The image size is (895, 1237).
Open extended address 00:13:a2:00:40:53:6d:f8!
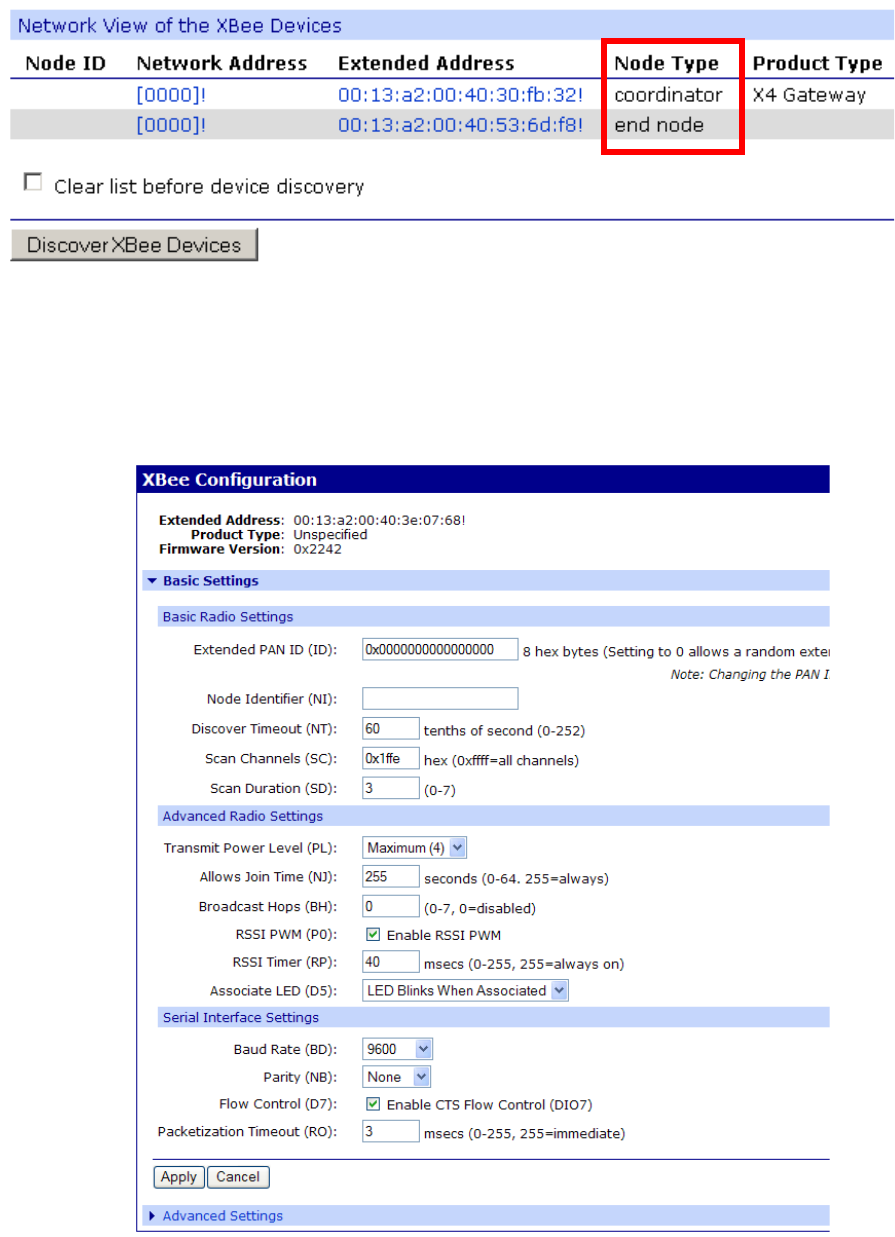[460, 126]
